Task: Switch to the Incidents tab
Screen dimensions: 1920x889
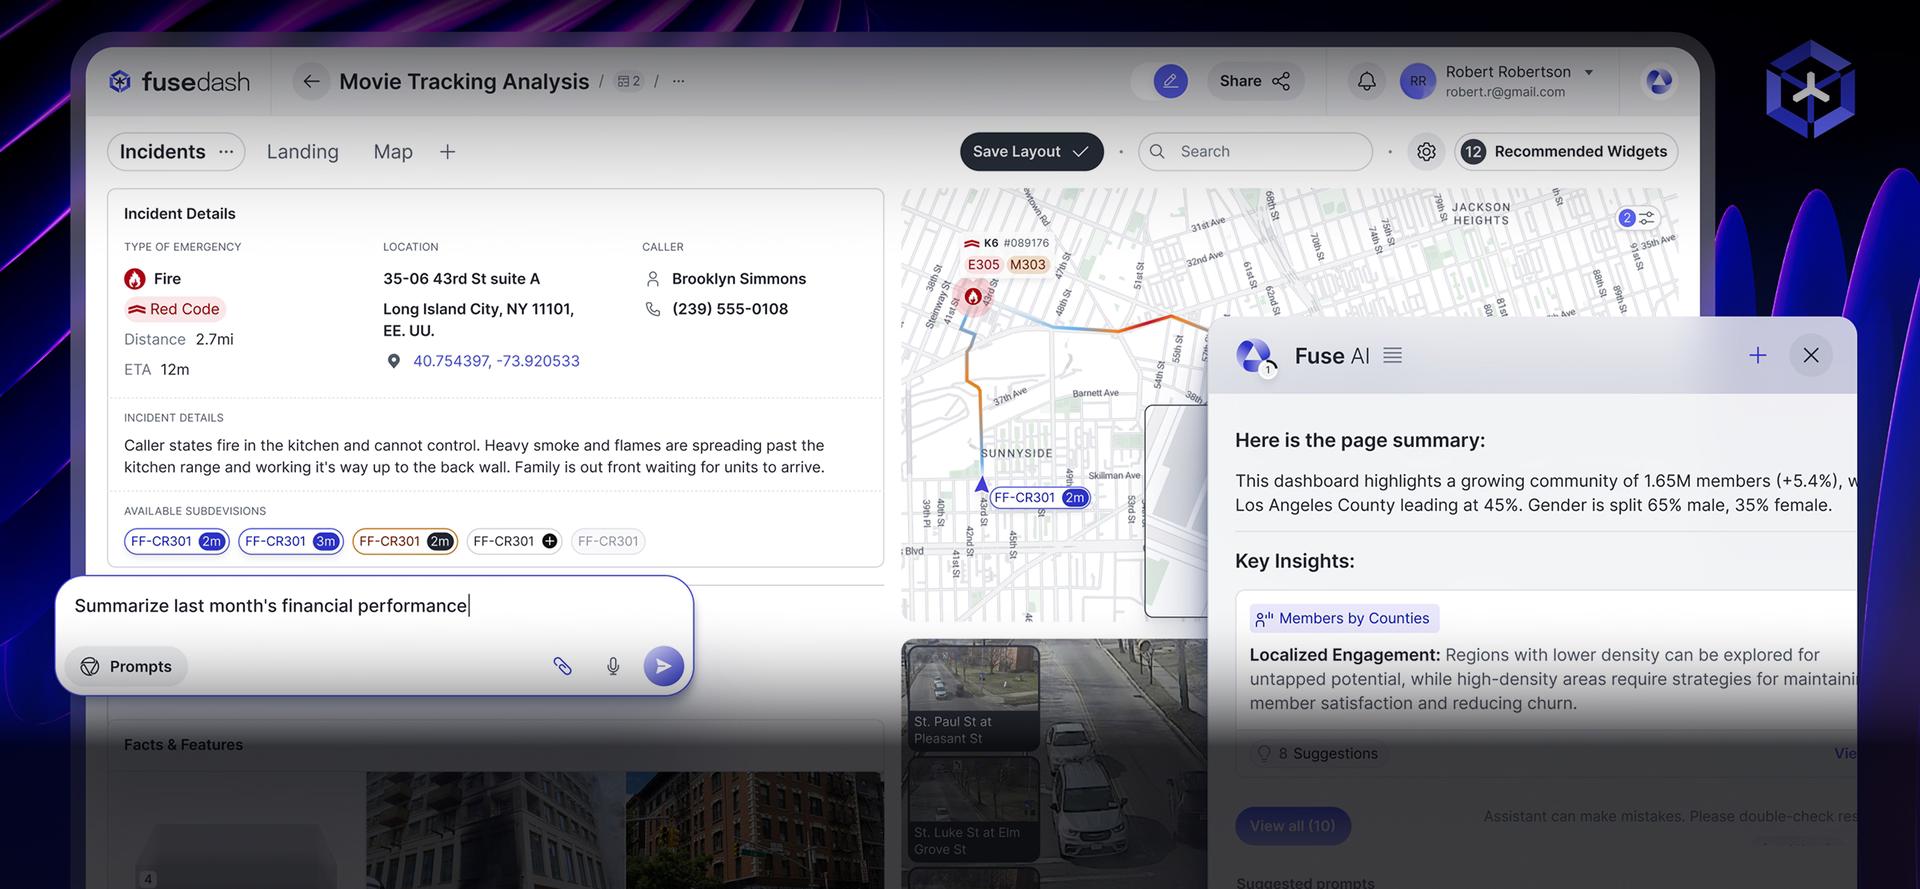Action: pos(162,151)
